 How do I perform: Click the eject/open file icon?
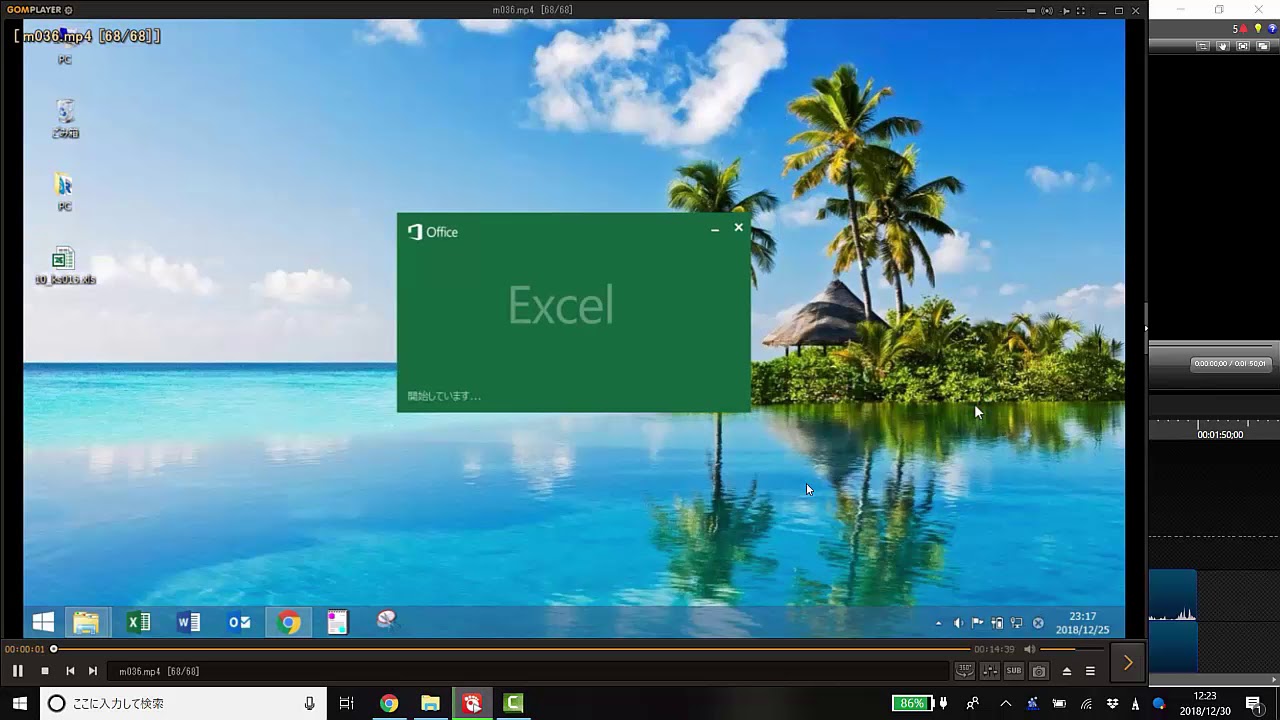(1067, 671)
